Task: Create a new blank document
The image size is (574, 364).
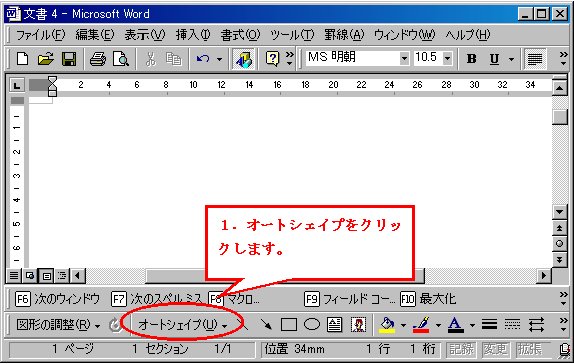Action: click(22, 59)
